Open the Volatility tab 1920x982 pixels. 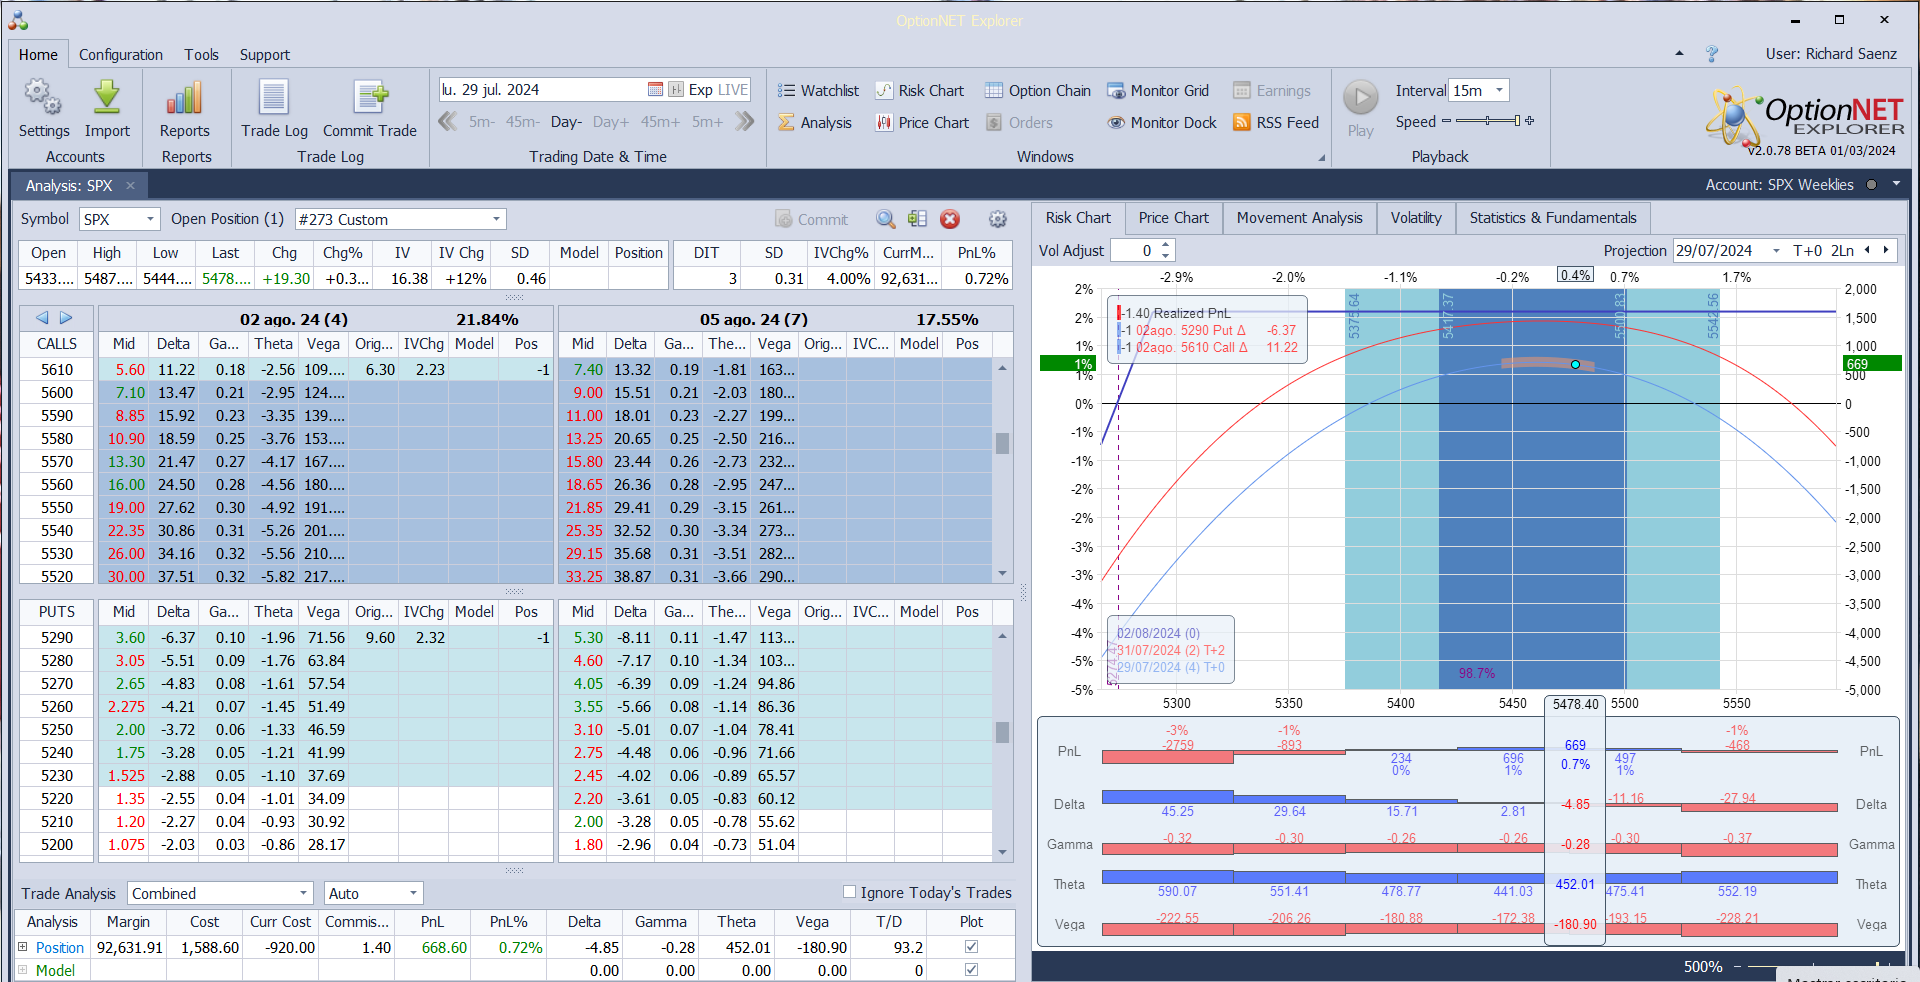coord(1416,218)
